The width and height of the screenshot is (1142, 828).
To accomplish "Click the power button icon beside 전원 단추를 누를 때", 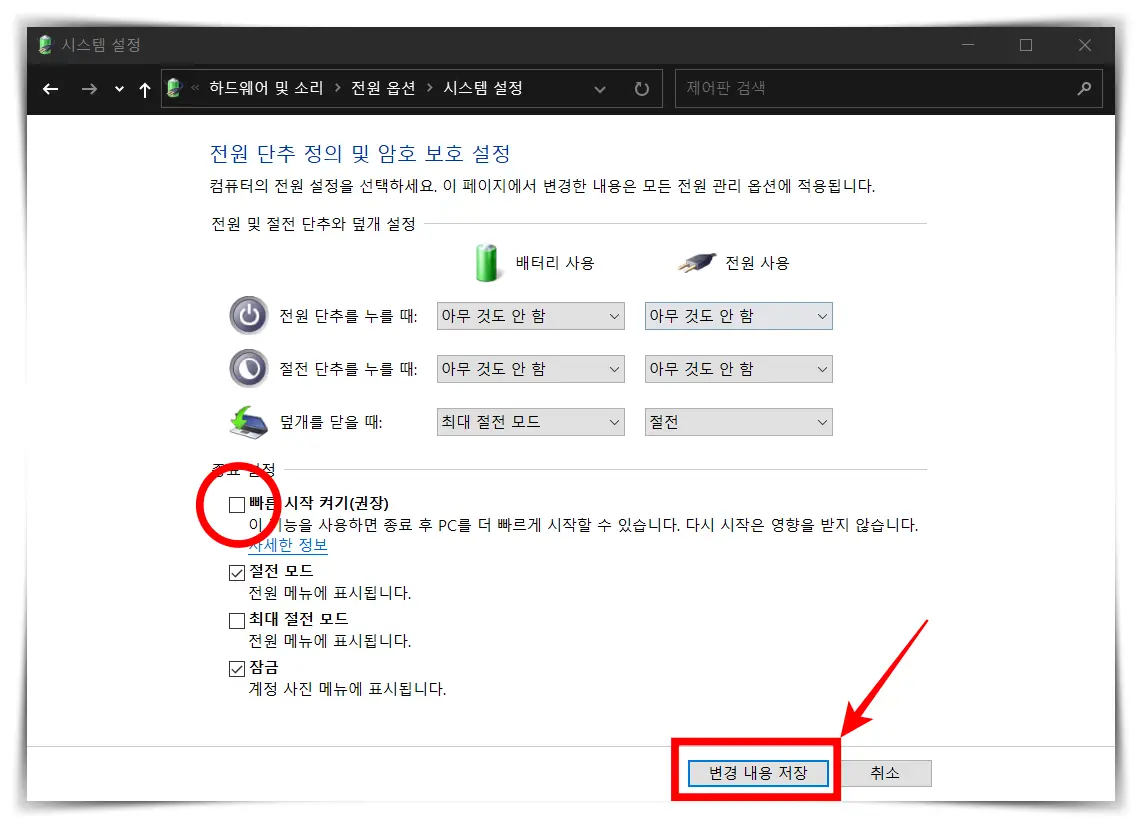I will click(x=248, y=315).
